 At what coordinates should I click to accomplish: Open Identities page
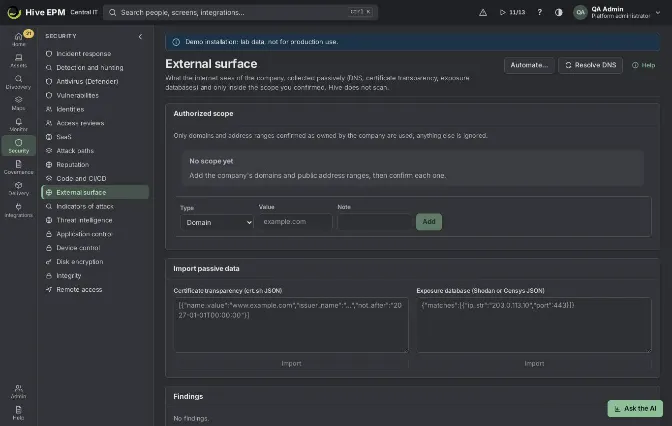tap(95, 109)
